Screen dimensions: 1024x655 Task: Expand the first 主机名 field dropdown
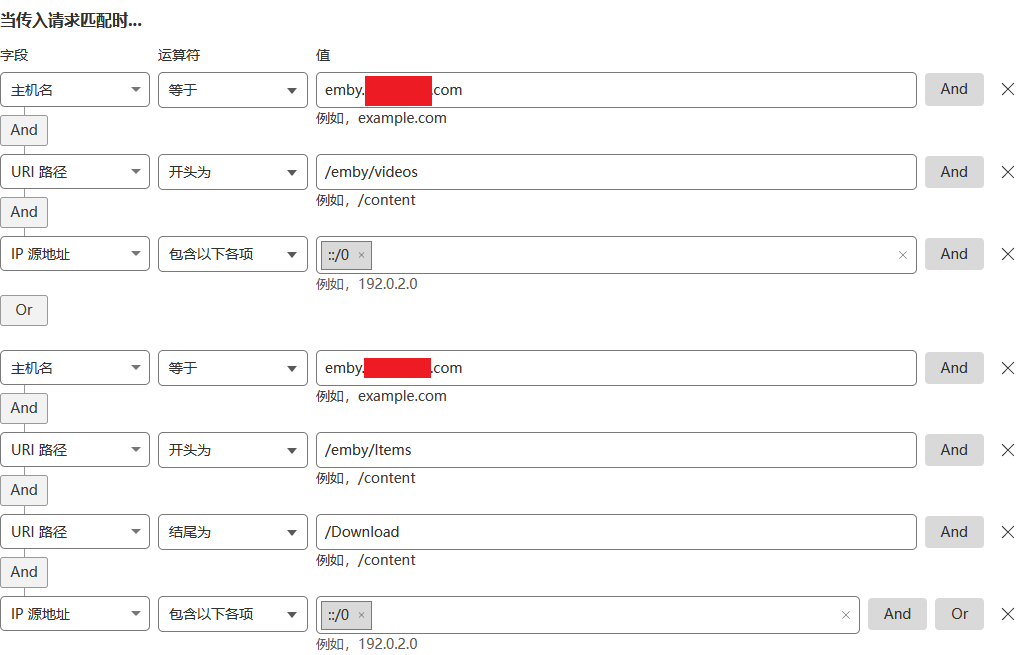(x=75, y=90)
